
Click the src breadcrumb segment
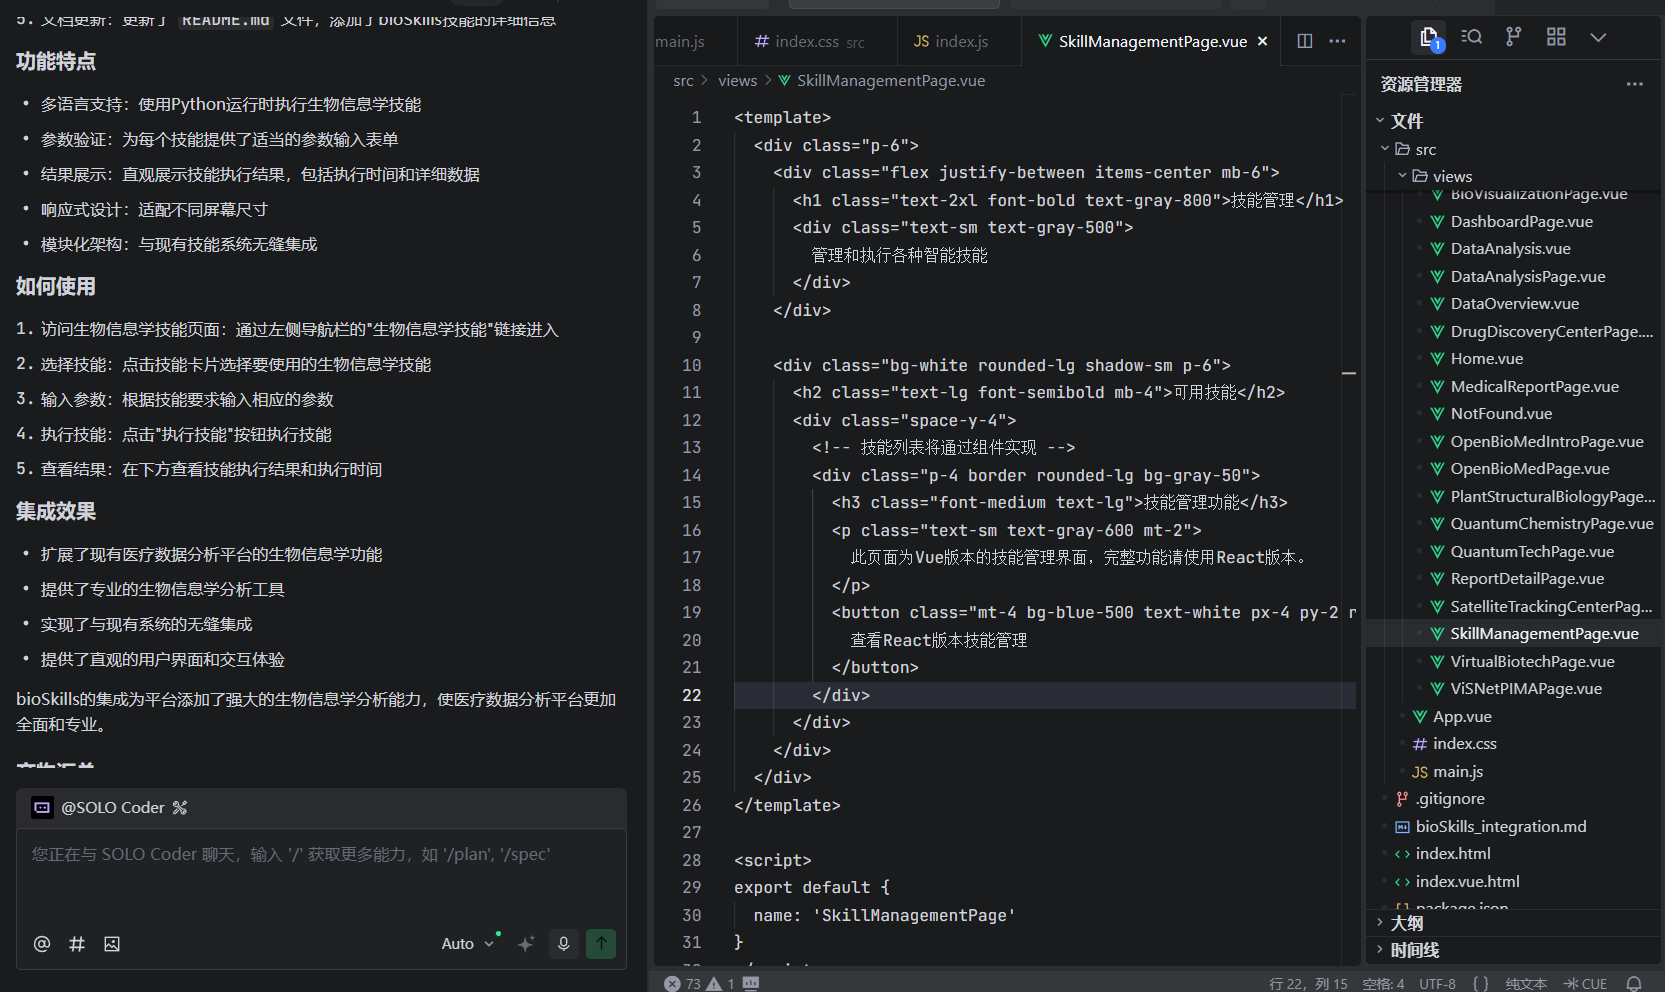pos(683,81)
